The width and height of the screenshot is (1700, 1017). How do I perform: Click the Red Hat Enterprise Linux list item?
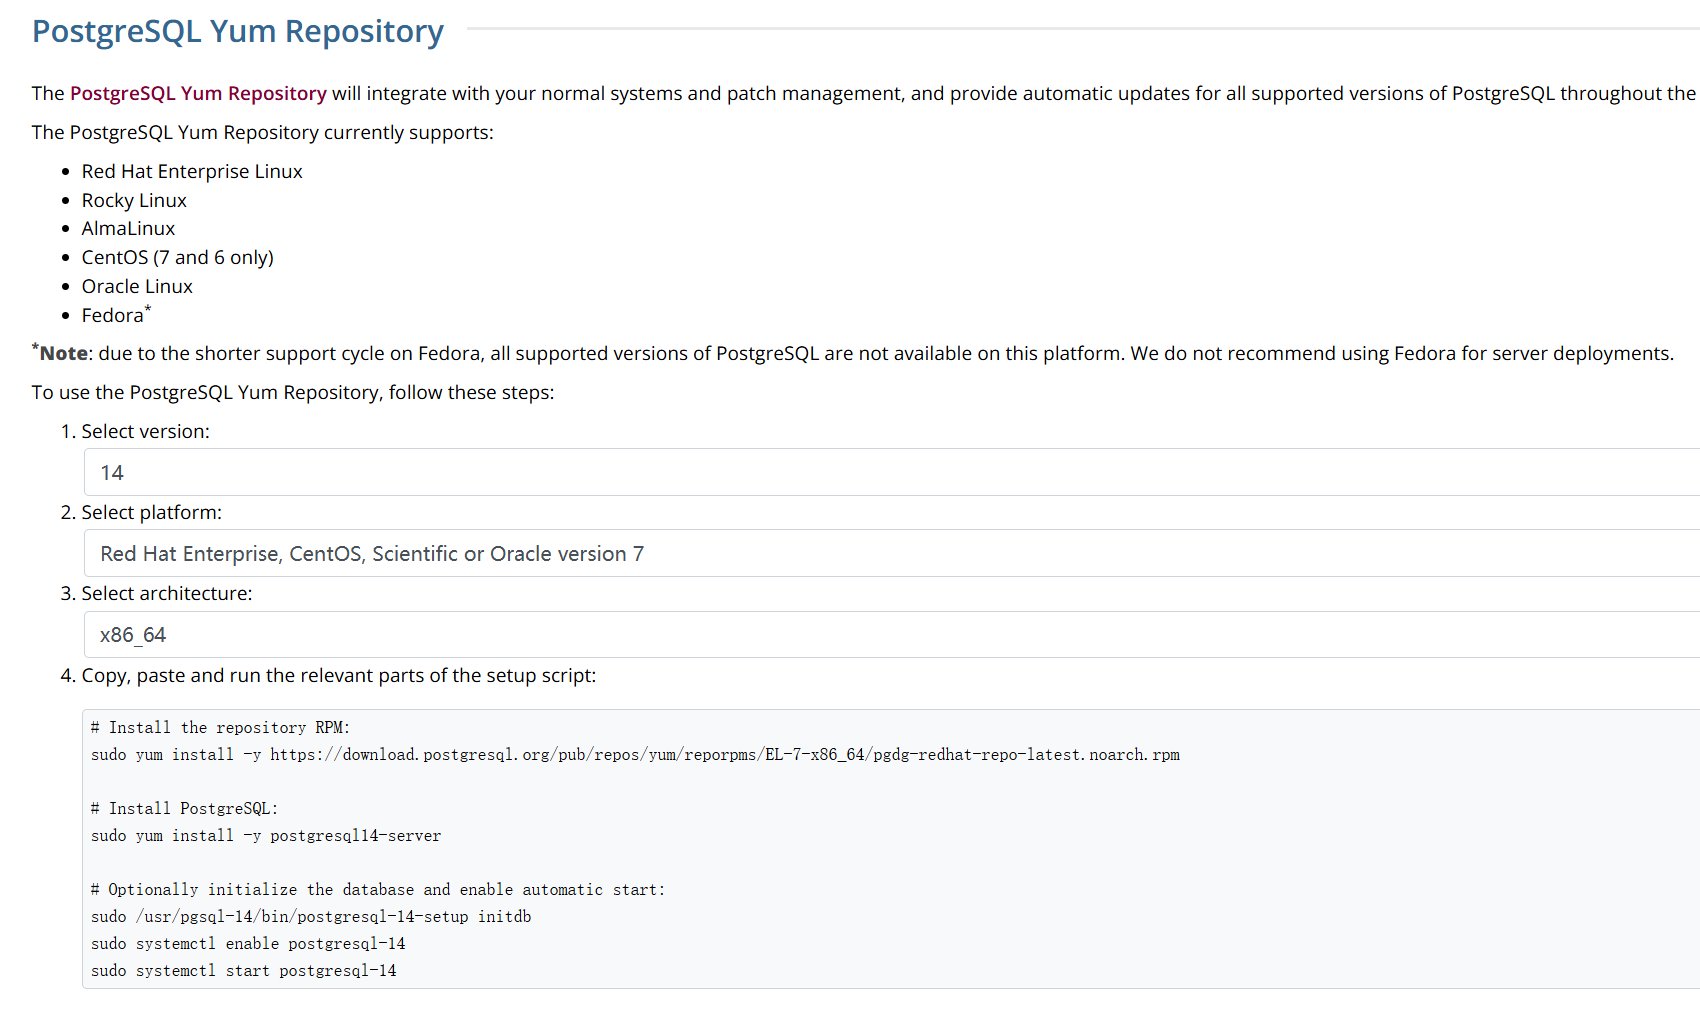(192, 171)
